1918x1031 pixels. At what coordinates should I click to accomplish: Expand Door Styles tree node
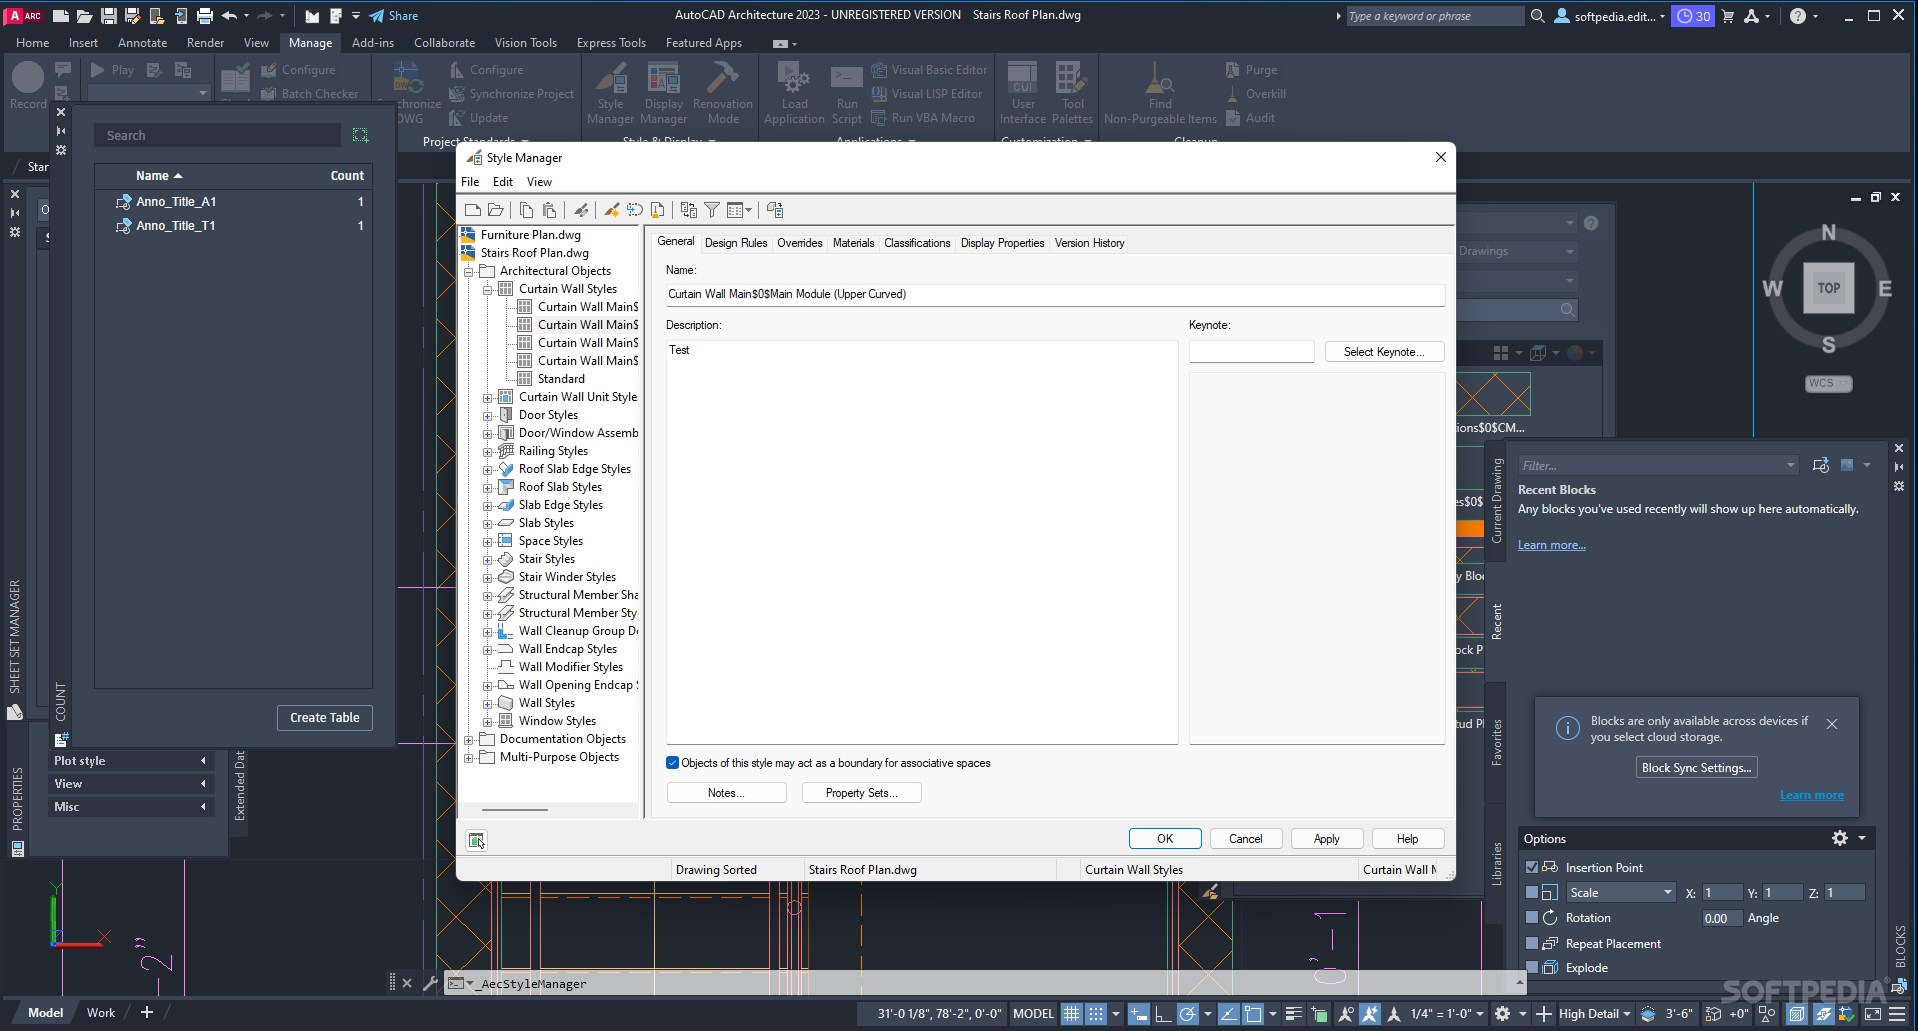coord(487,415)
